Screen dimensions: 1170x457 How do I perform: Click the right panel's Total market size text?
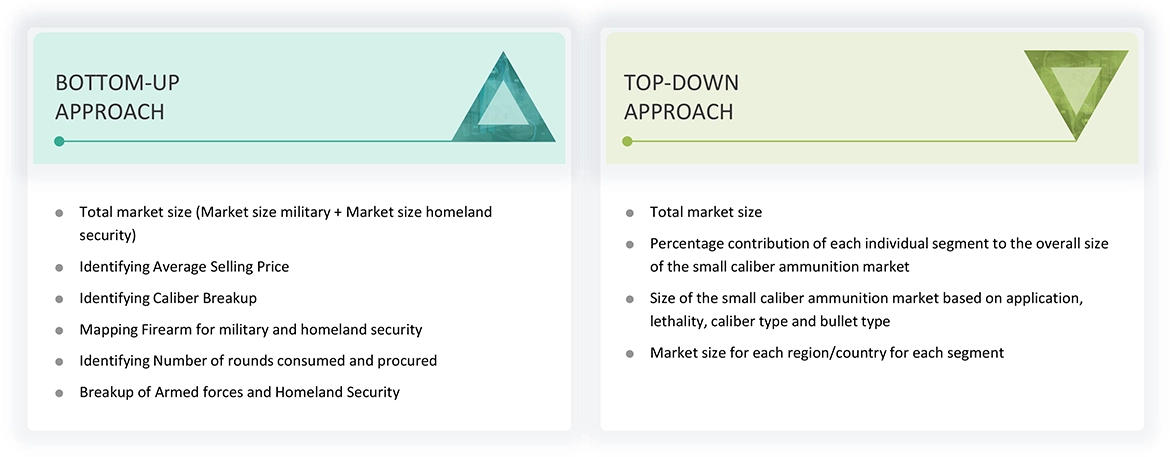705,212
